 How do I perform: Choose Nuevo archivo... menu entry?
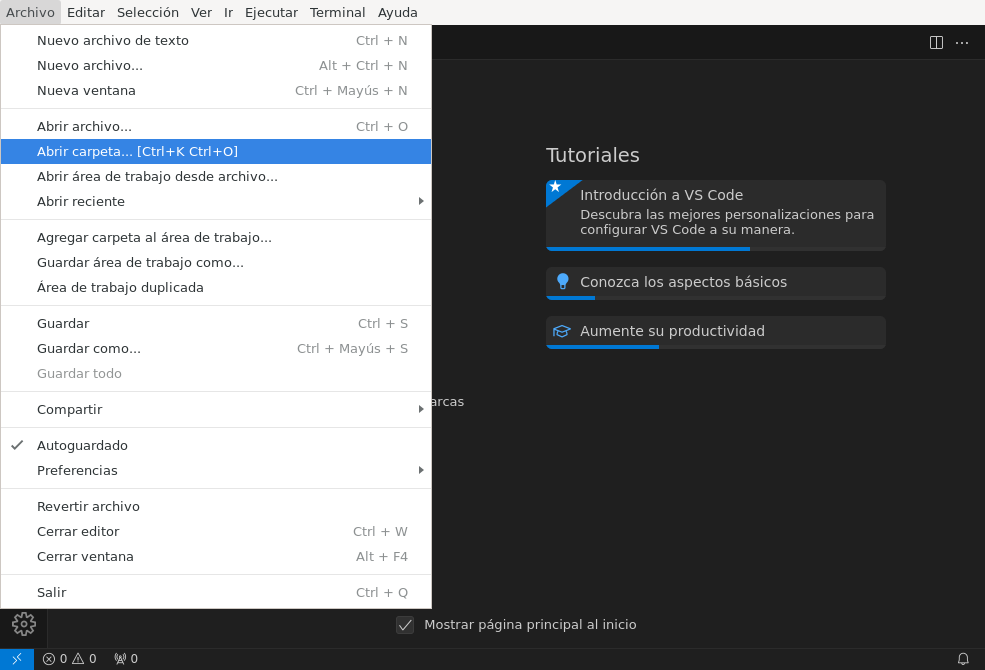(216, 65)
